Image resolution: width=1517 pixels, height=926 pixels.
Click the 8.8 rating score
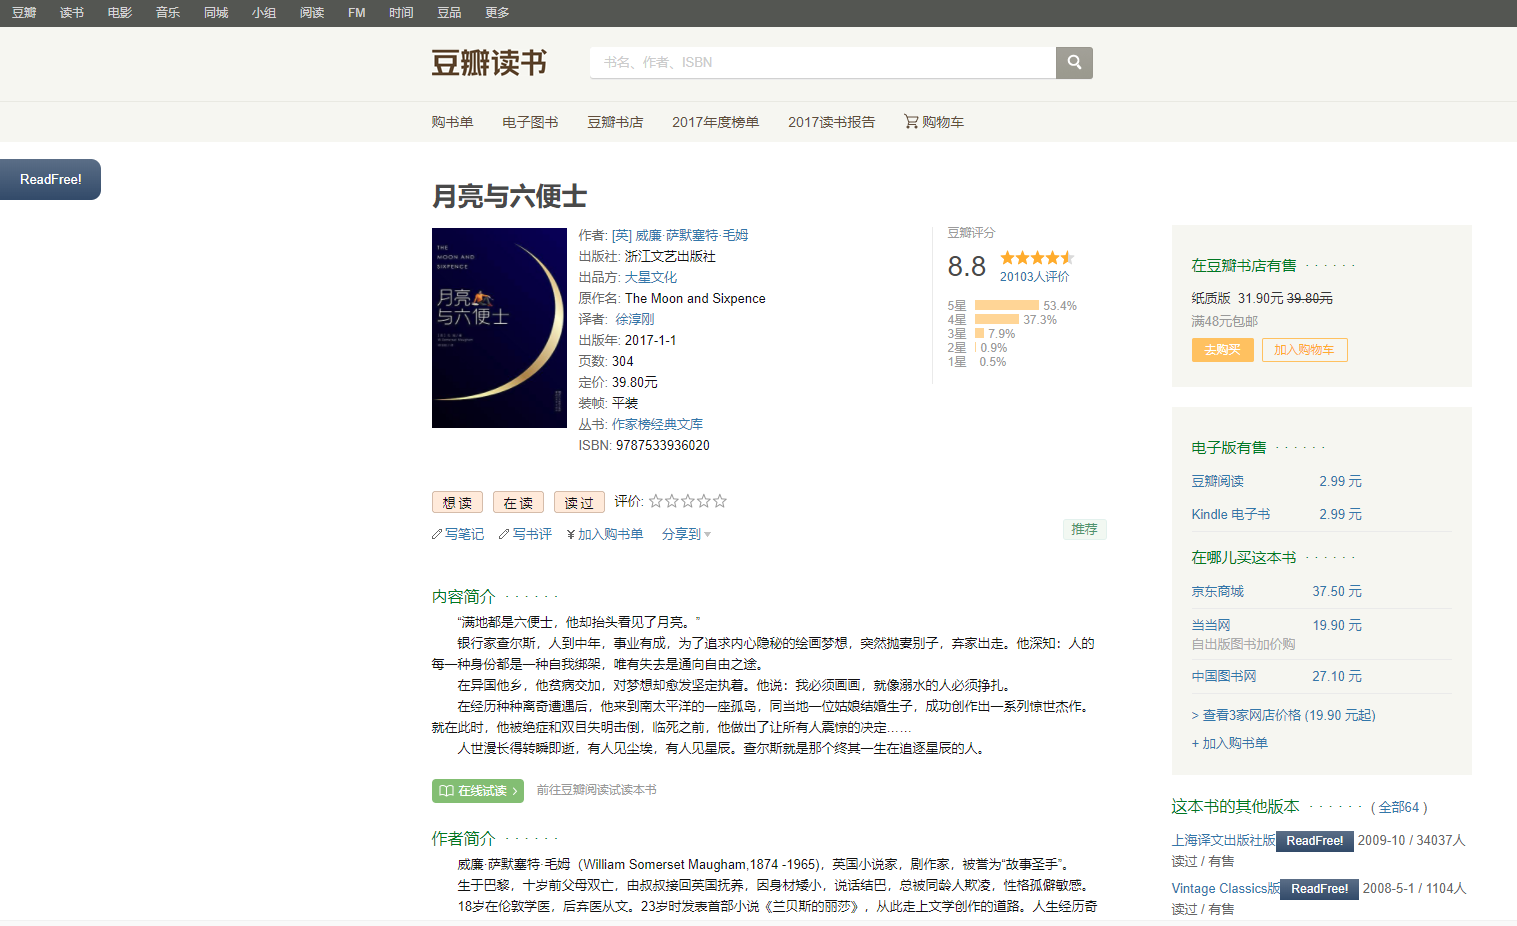tap(966, 266)
